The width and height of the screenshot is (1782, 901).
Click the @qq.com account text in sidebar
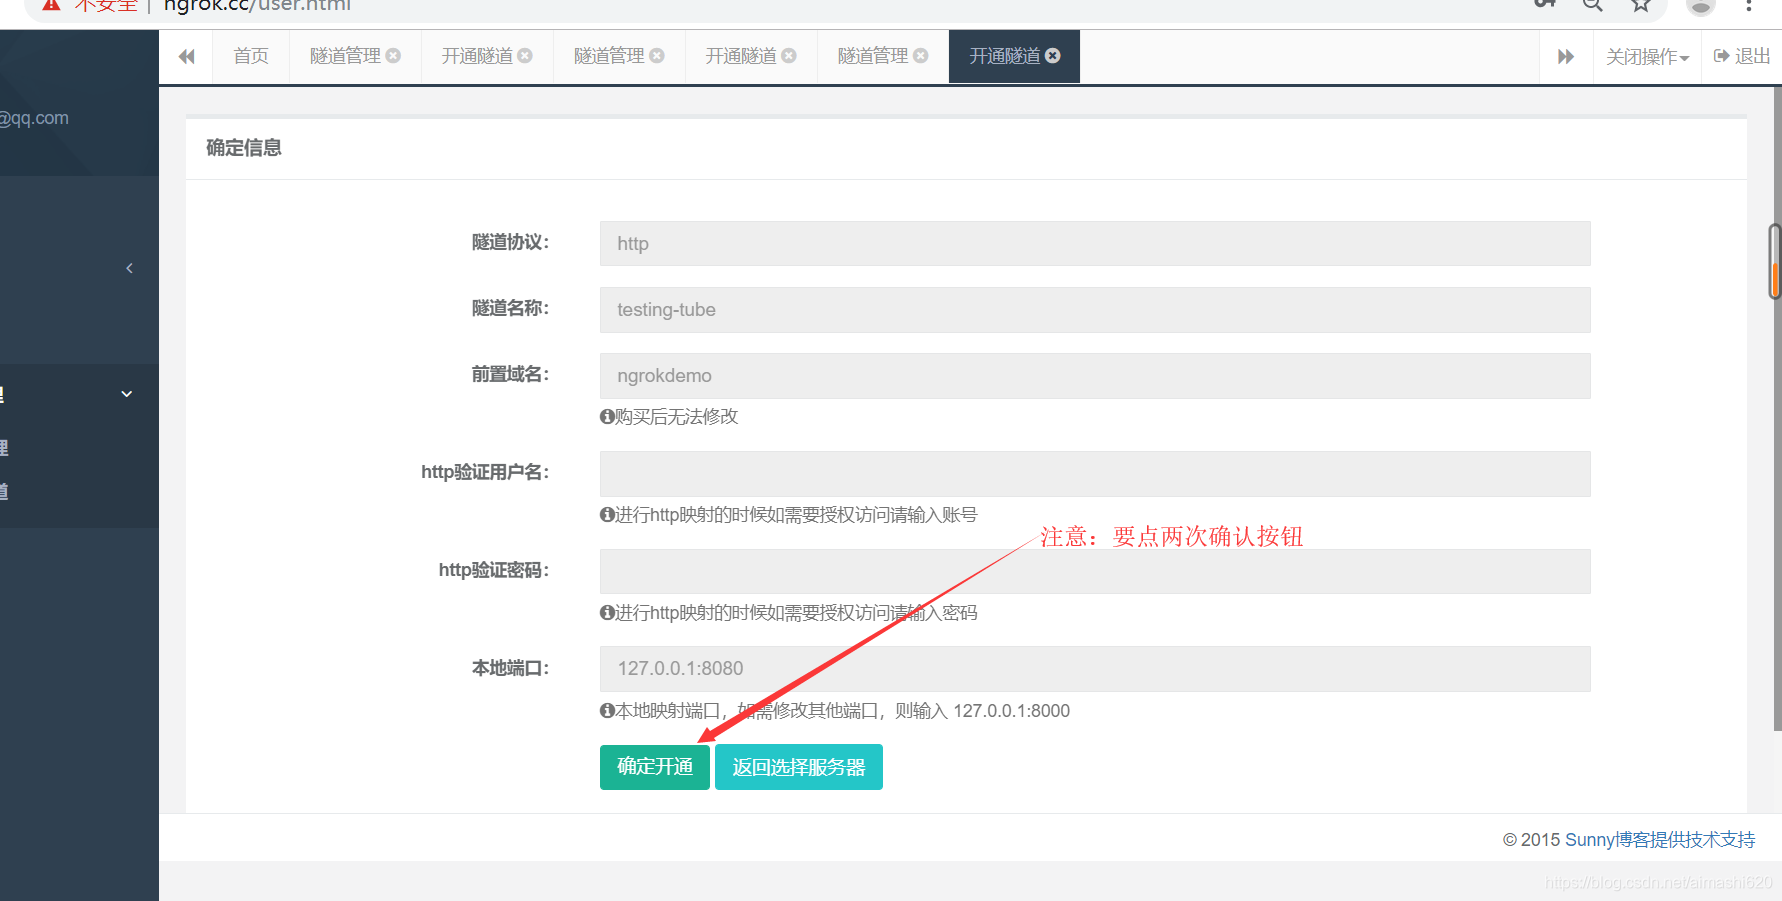(x=34, y=118)
